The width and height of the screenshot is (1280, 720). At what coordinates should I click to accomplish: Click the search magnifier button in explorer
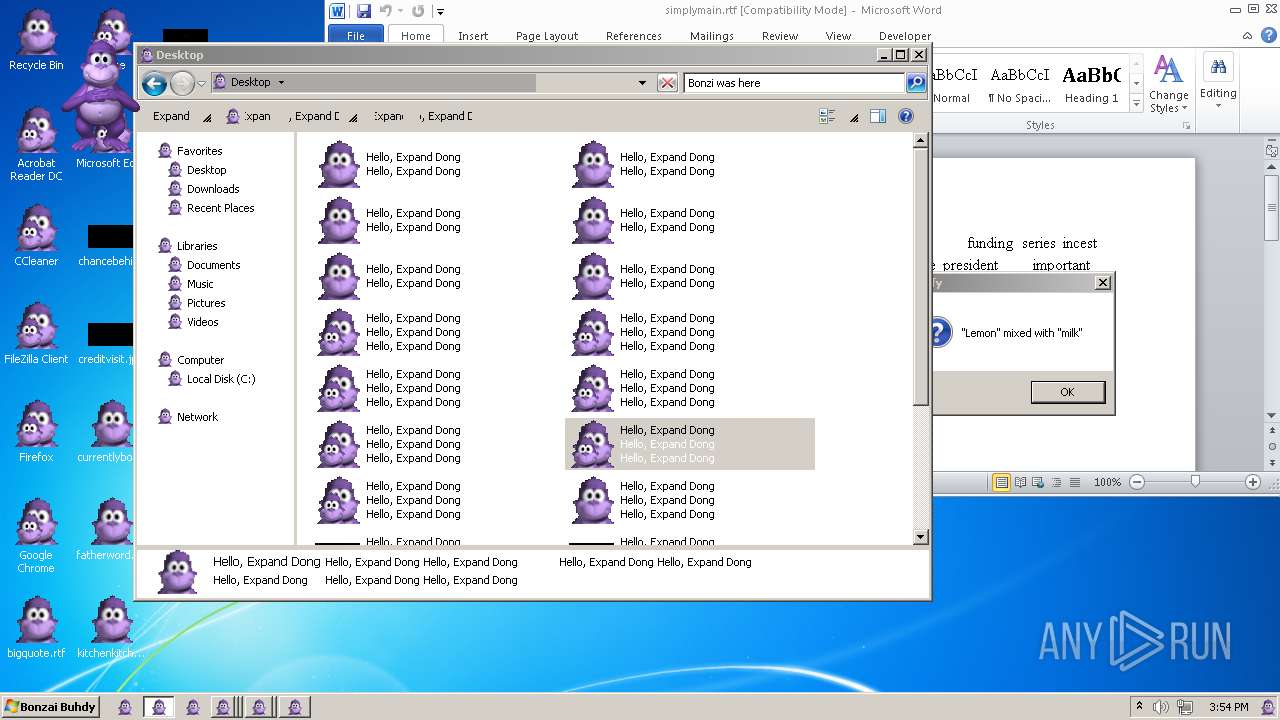coord(916,83)
